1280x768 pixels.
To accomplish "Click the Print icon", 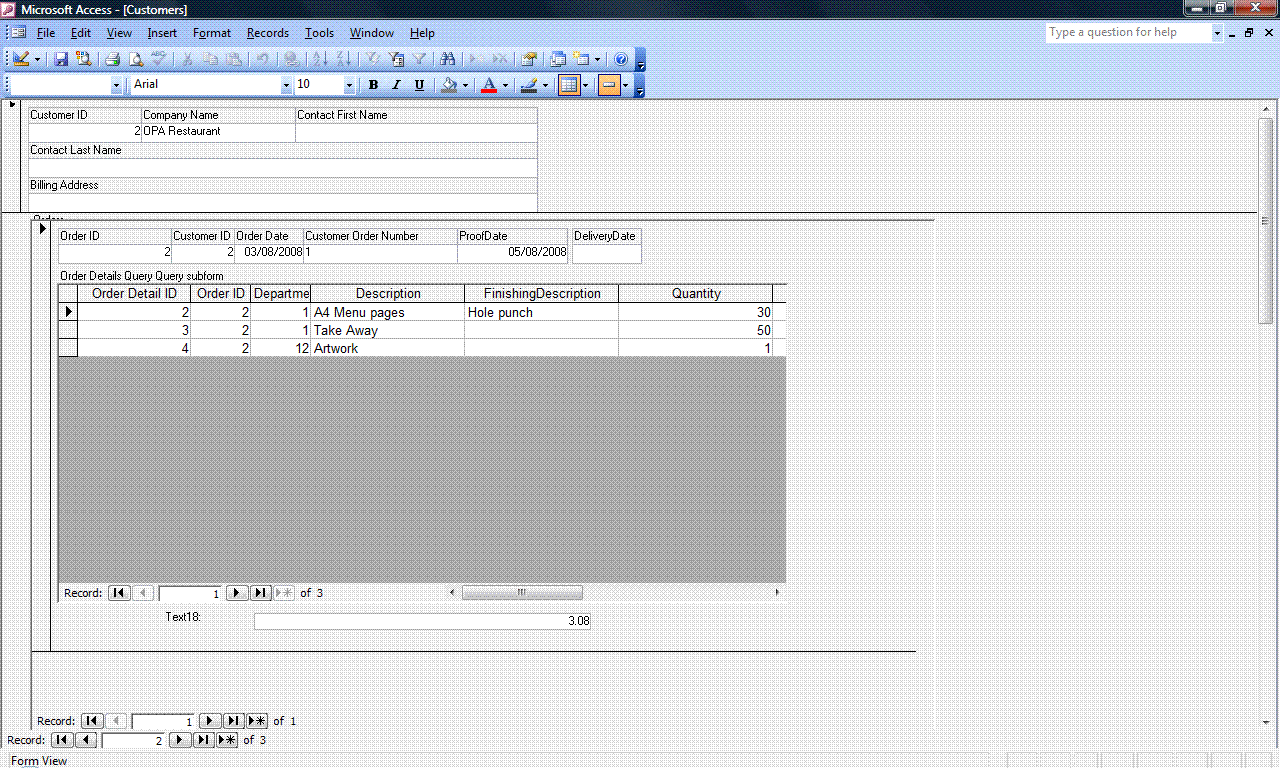I will click(x=113, y=59).
